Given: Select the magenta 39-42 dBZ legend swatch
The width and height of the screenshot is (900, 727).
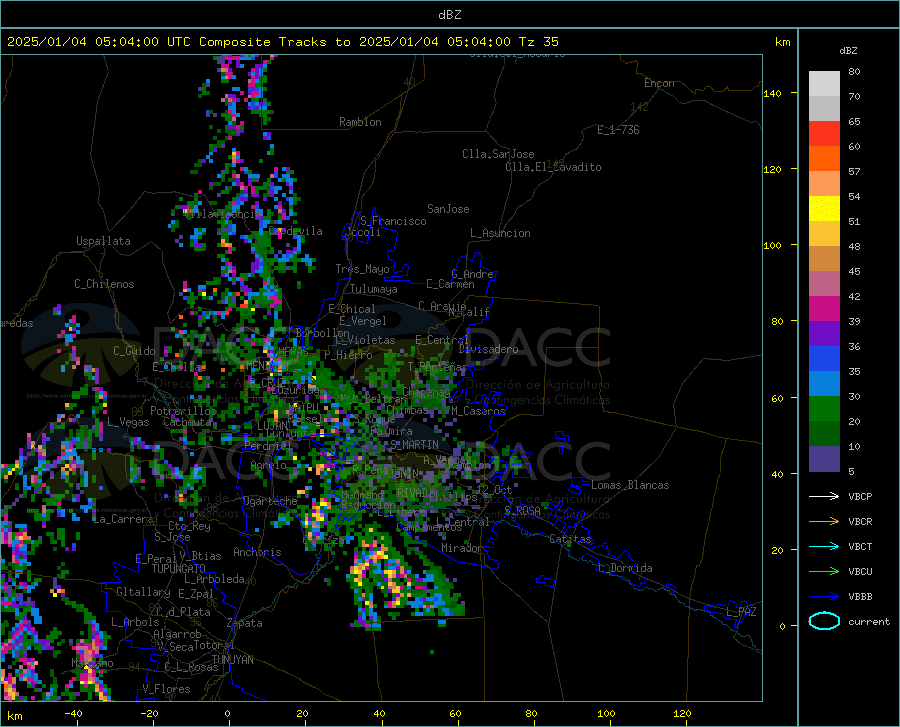Looking at the screenshot, I should tap(824, 309).
